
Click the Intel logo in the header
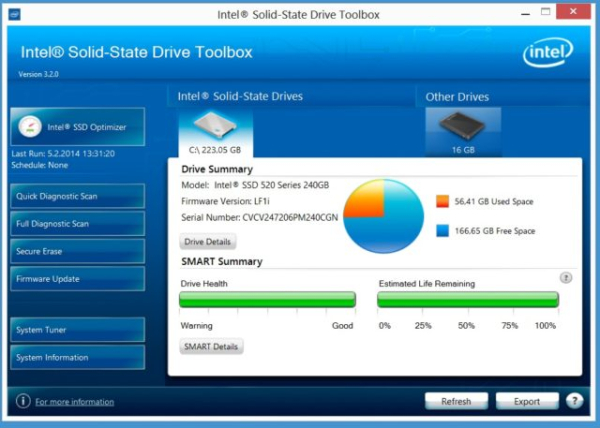[548, 52]
